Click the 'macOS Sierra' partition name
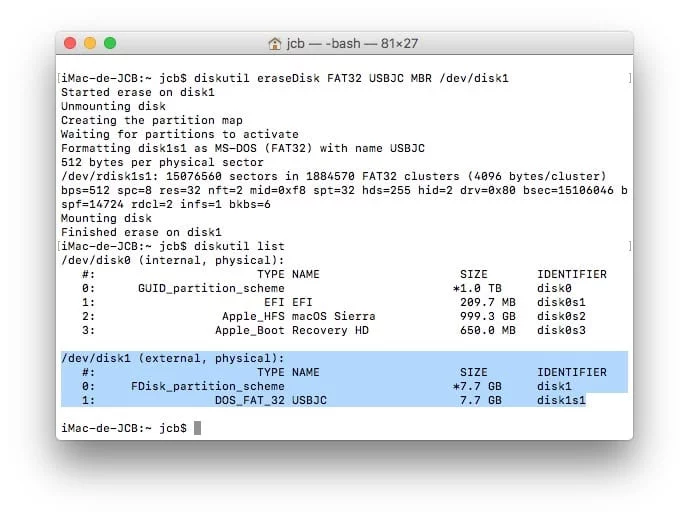 [x=334, y=316]
